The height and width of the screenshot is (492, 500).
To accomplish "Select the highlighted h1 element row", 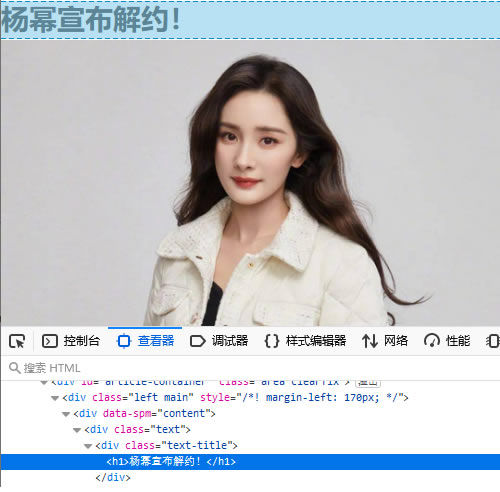I will [250, 462].
